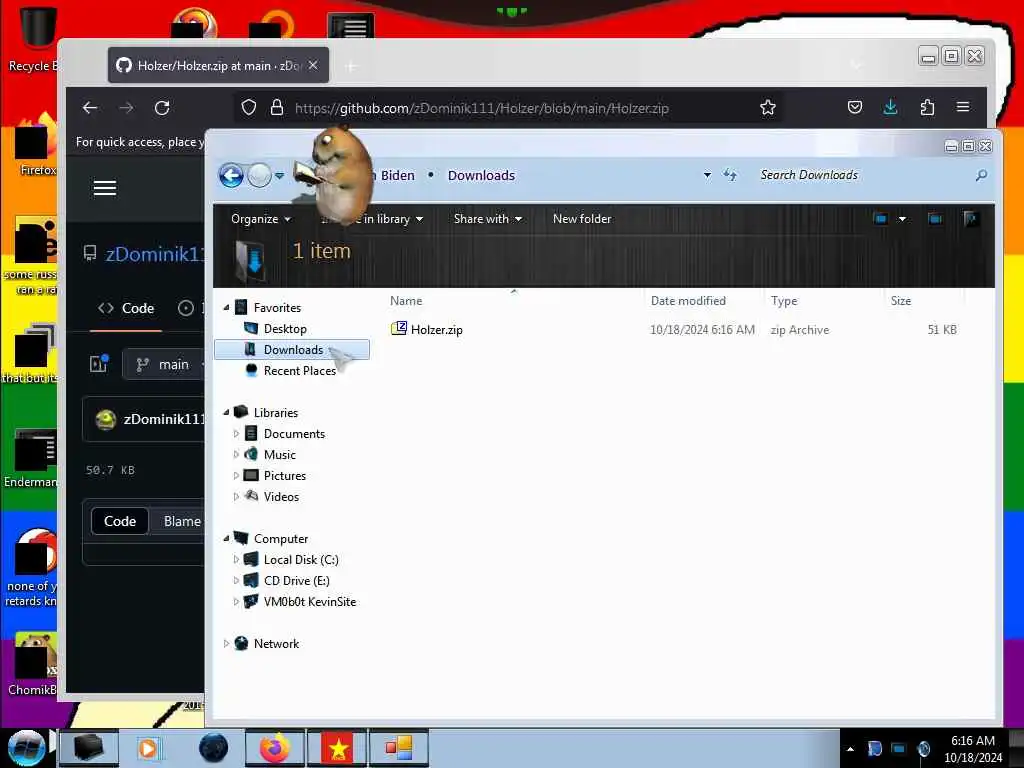Select the Holzer/Holzer.zip browser tab
The height and width of the screenshot is (768, 1024).
pos(218,65)
